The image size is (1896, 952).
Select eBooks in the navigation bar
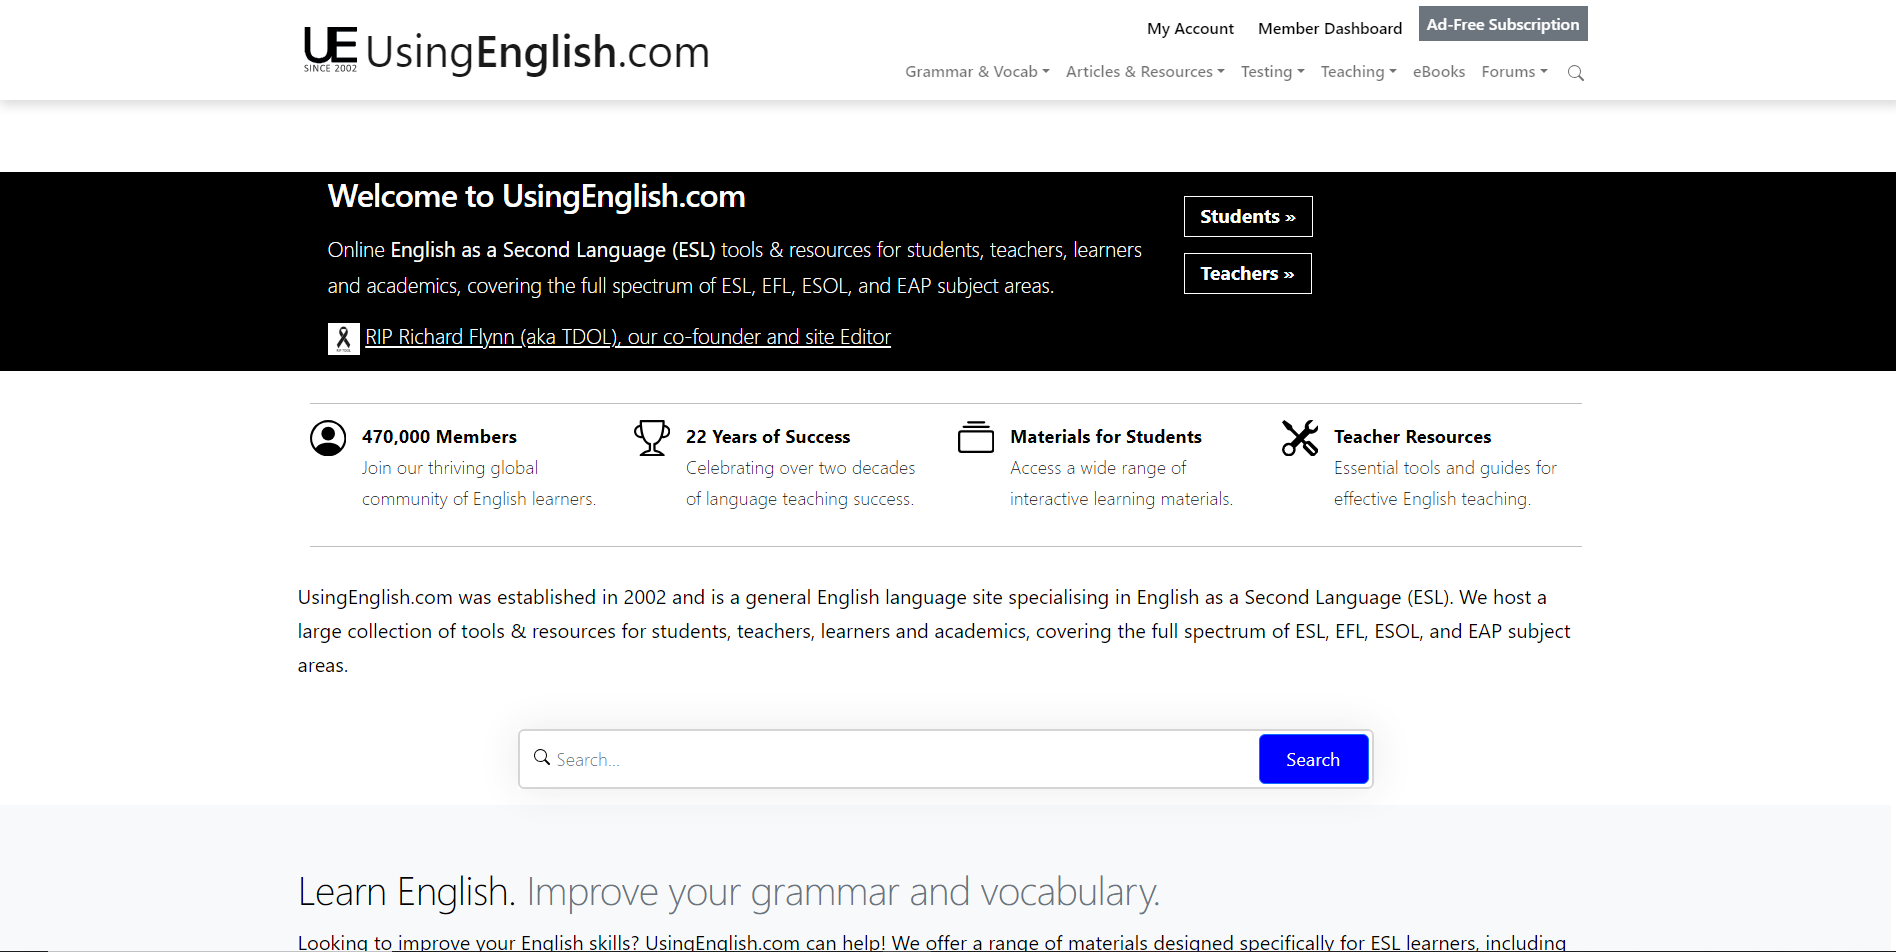[1438, 71]
